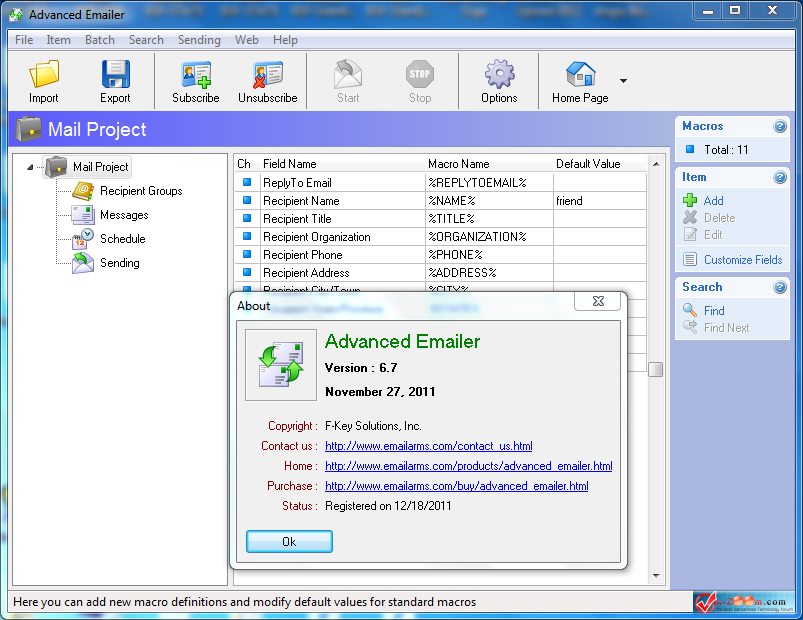
Task: Open Options via the gear icon
Action: (x=499, y=74)
